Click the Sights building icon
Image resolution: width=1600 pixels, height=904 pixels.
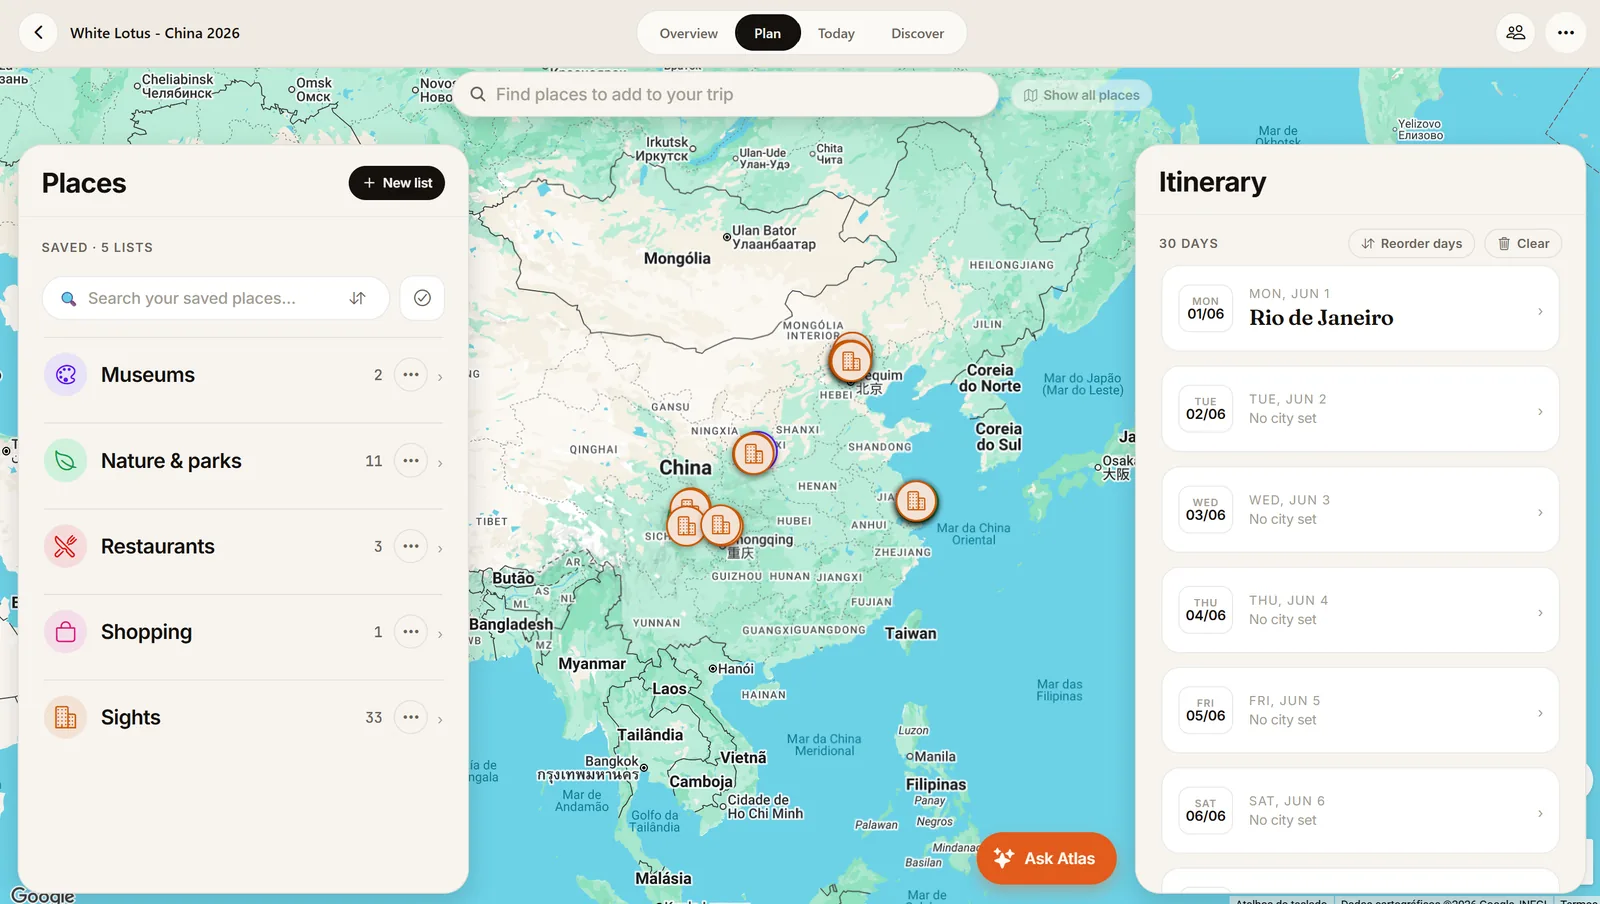[x=66, y=717]
